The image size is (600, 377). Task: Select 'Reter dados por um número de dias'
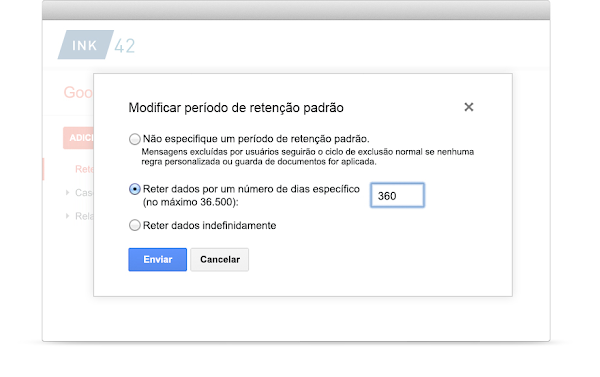tap(134, 189)
